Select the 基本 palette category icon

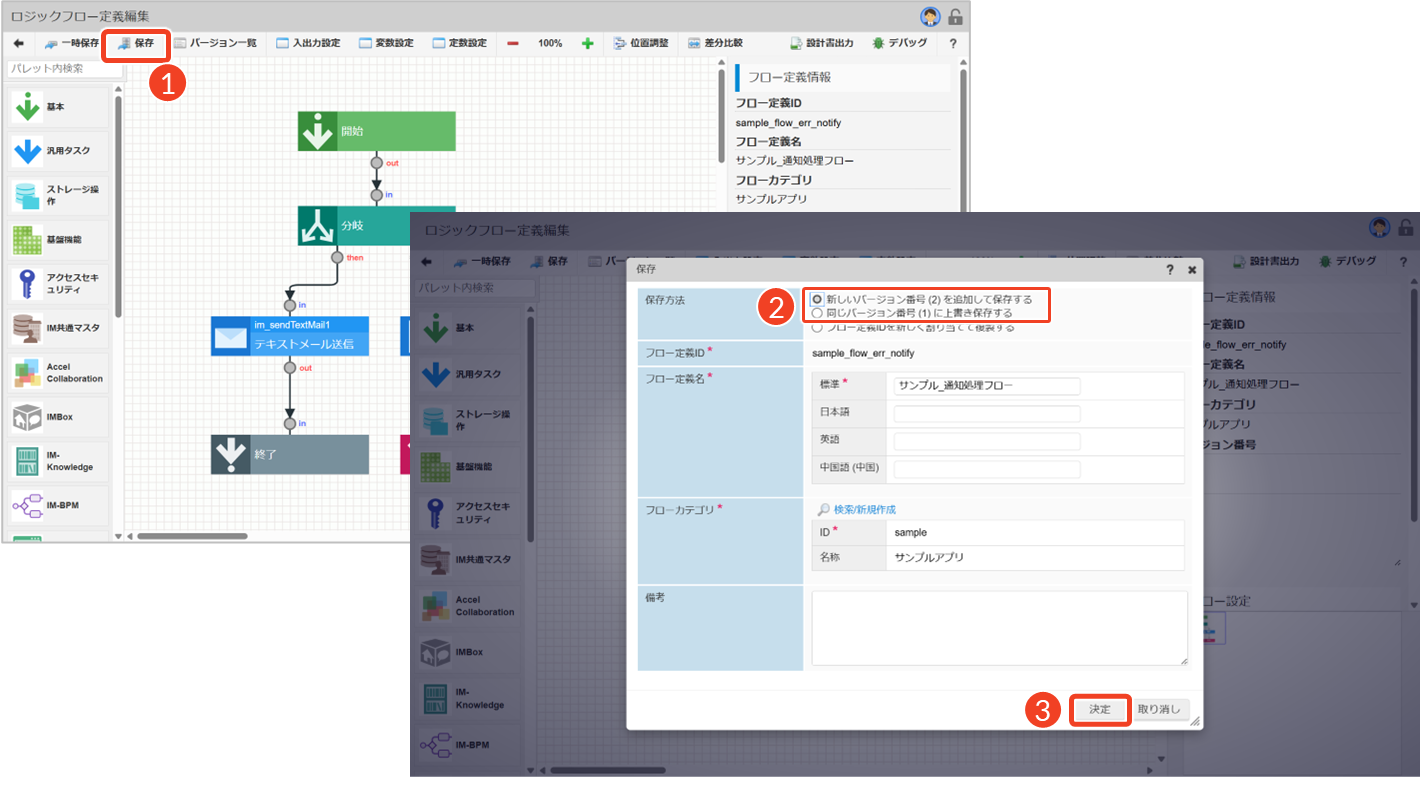pyautogui.click(x=27, y=107)
